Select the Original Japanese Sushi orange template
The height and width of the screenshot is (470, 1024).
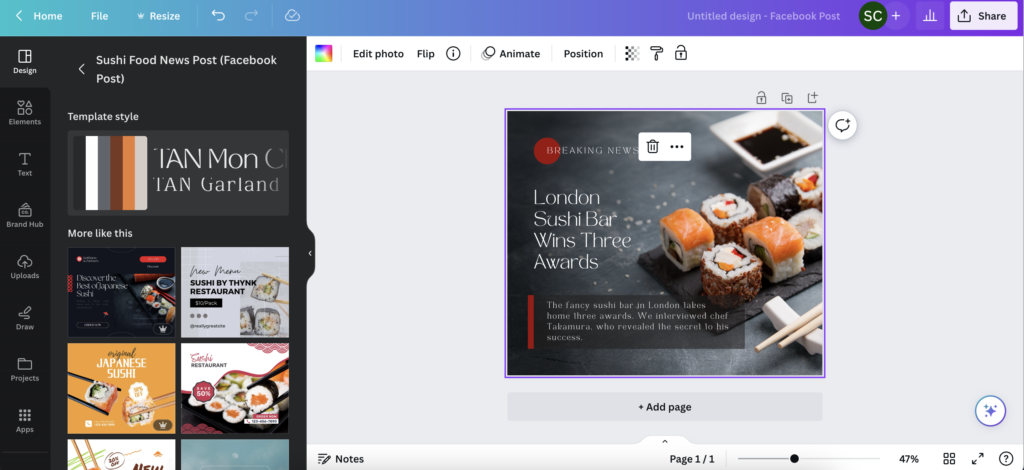[121, 388]
